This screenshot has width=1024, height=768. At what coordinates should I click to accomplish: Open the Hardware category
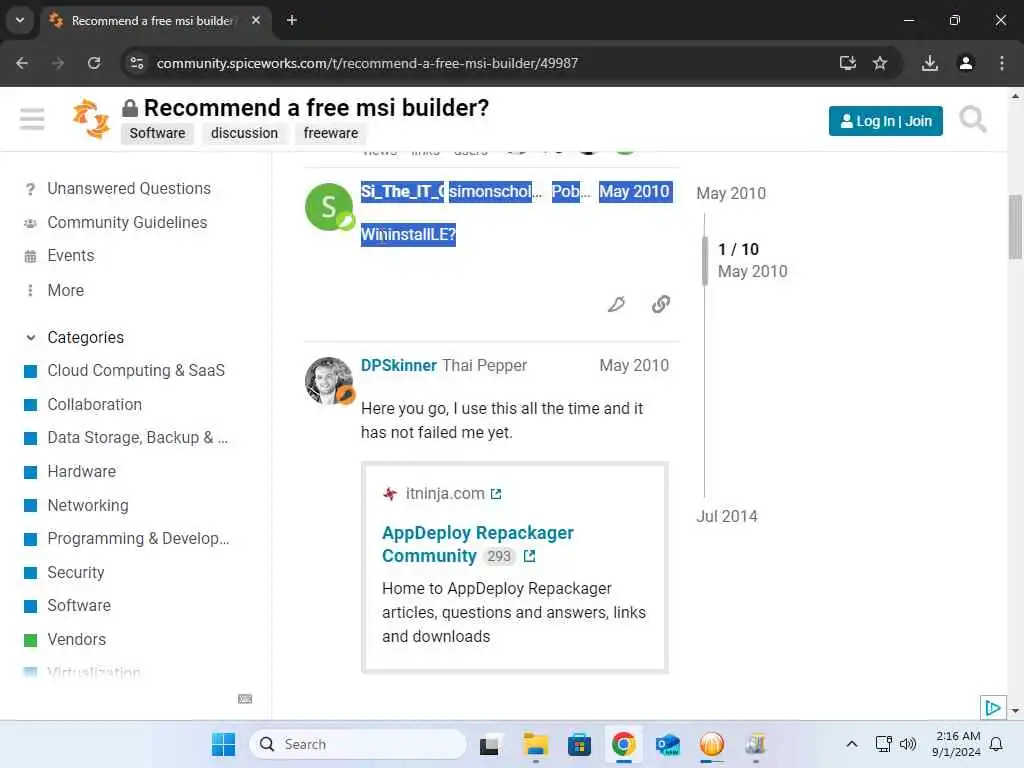[81, 472]
